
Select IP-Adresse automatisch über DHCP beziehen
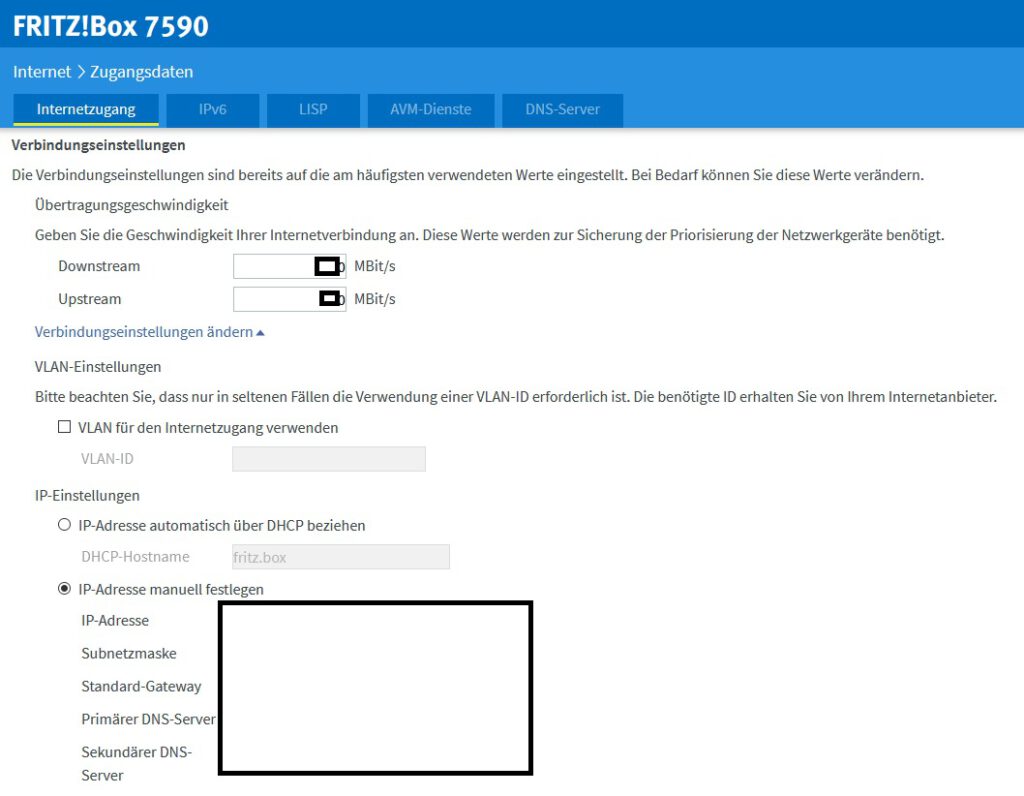point(64,525)
